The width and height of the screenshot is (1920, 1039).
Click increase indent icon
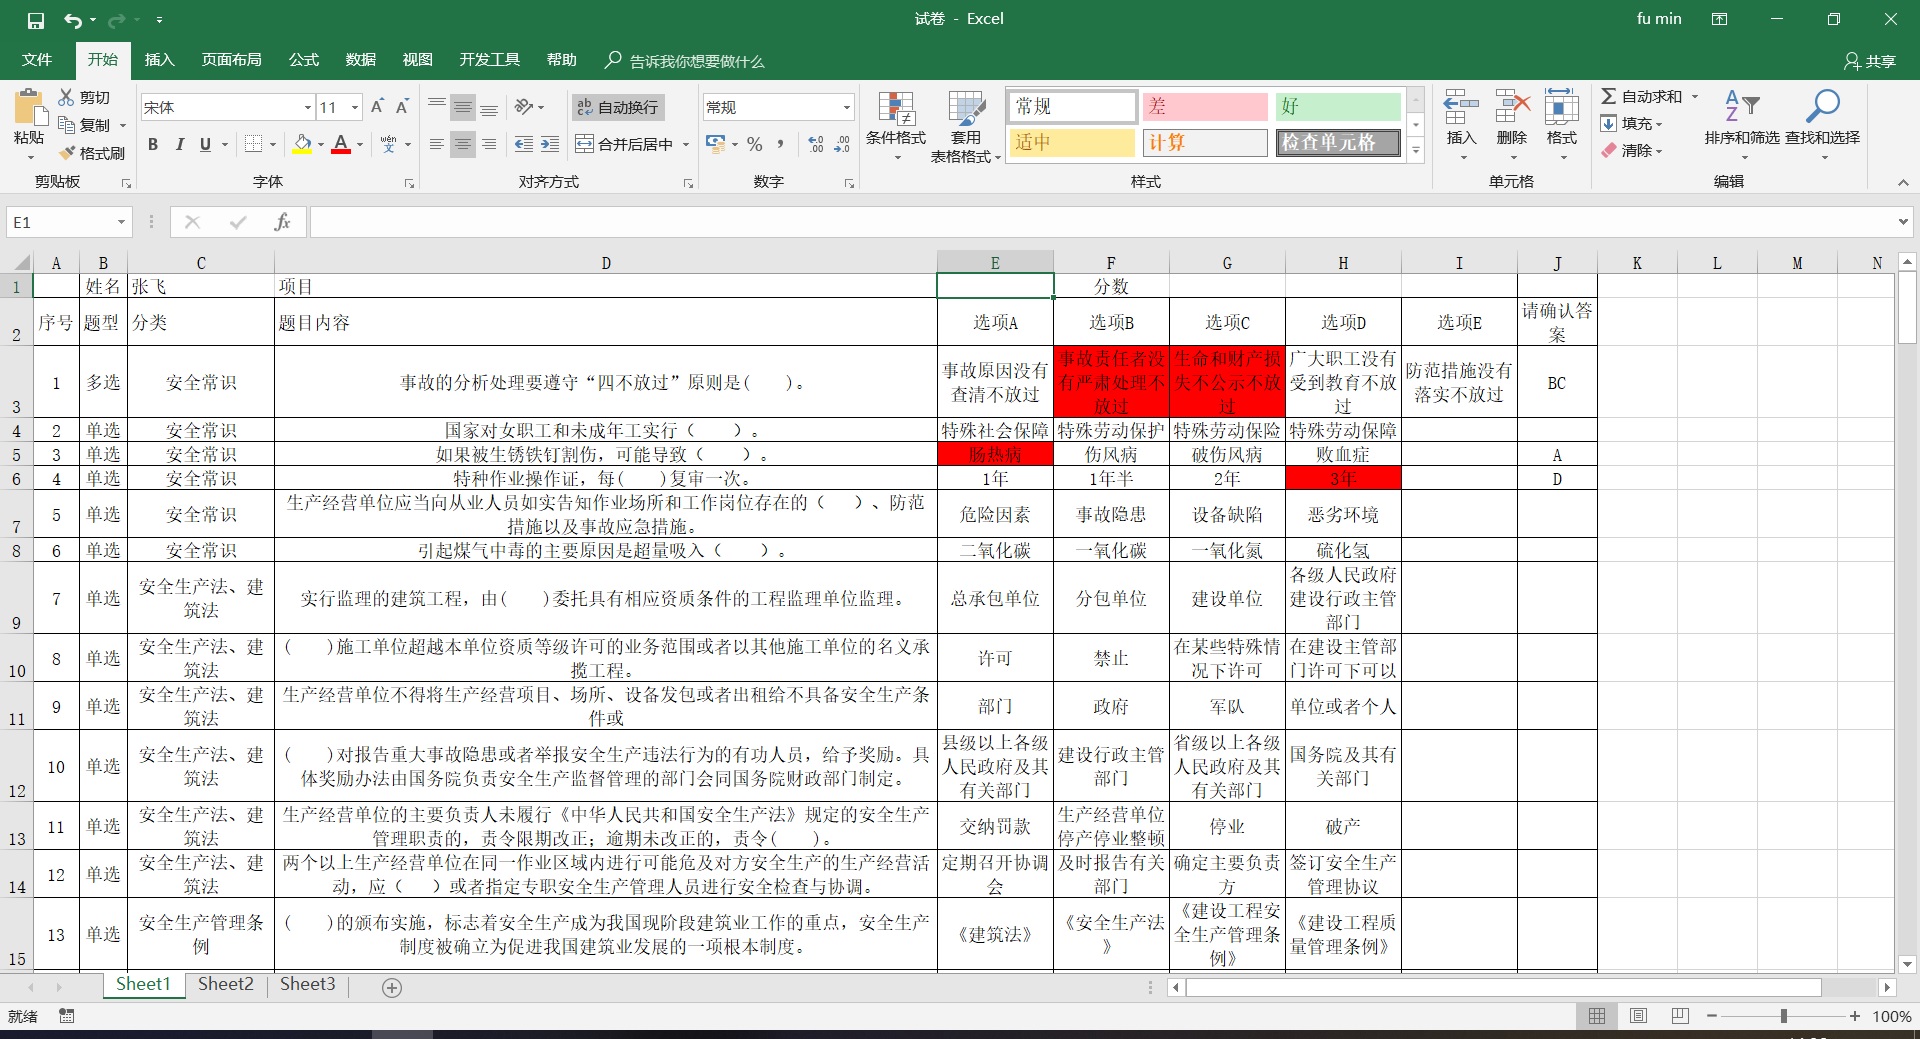coord(550,145)
